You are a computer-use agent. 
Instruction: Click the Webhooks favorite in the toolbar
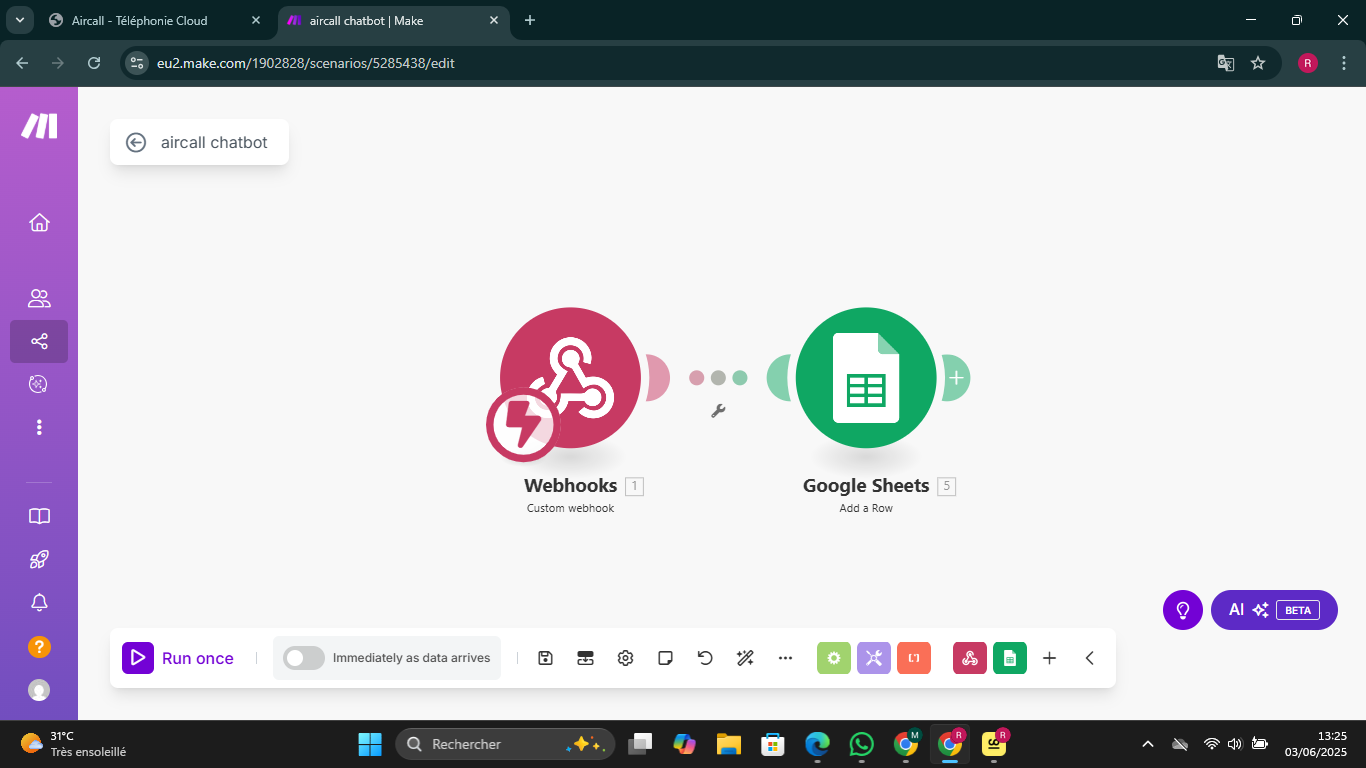(970, 658)
